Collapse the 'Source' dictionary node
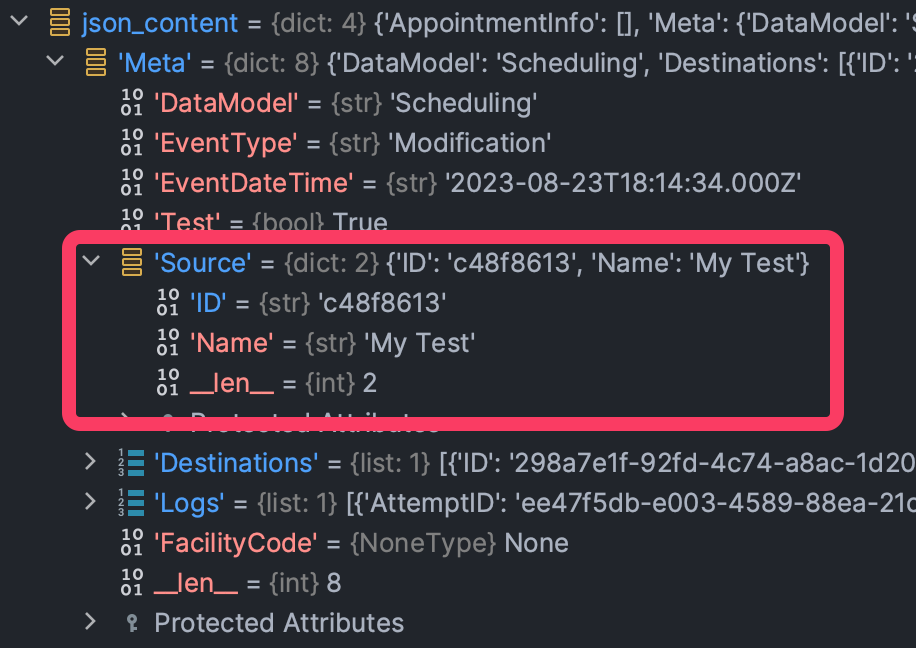 coord(91,262)
